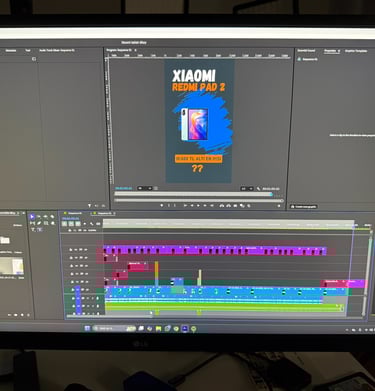Switch to the Graphics Templates tab
The height and width of the screenshot is (391, 375).
tap(356, 51)
